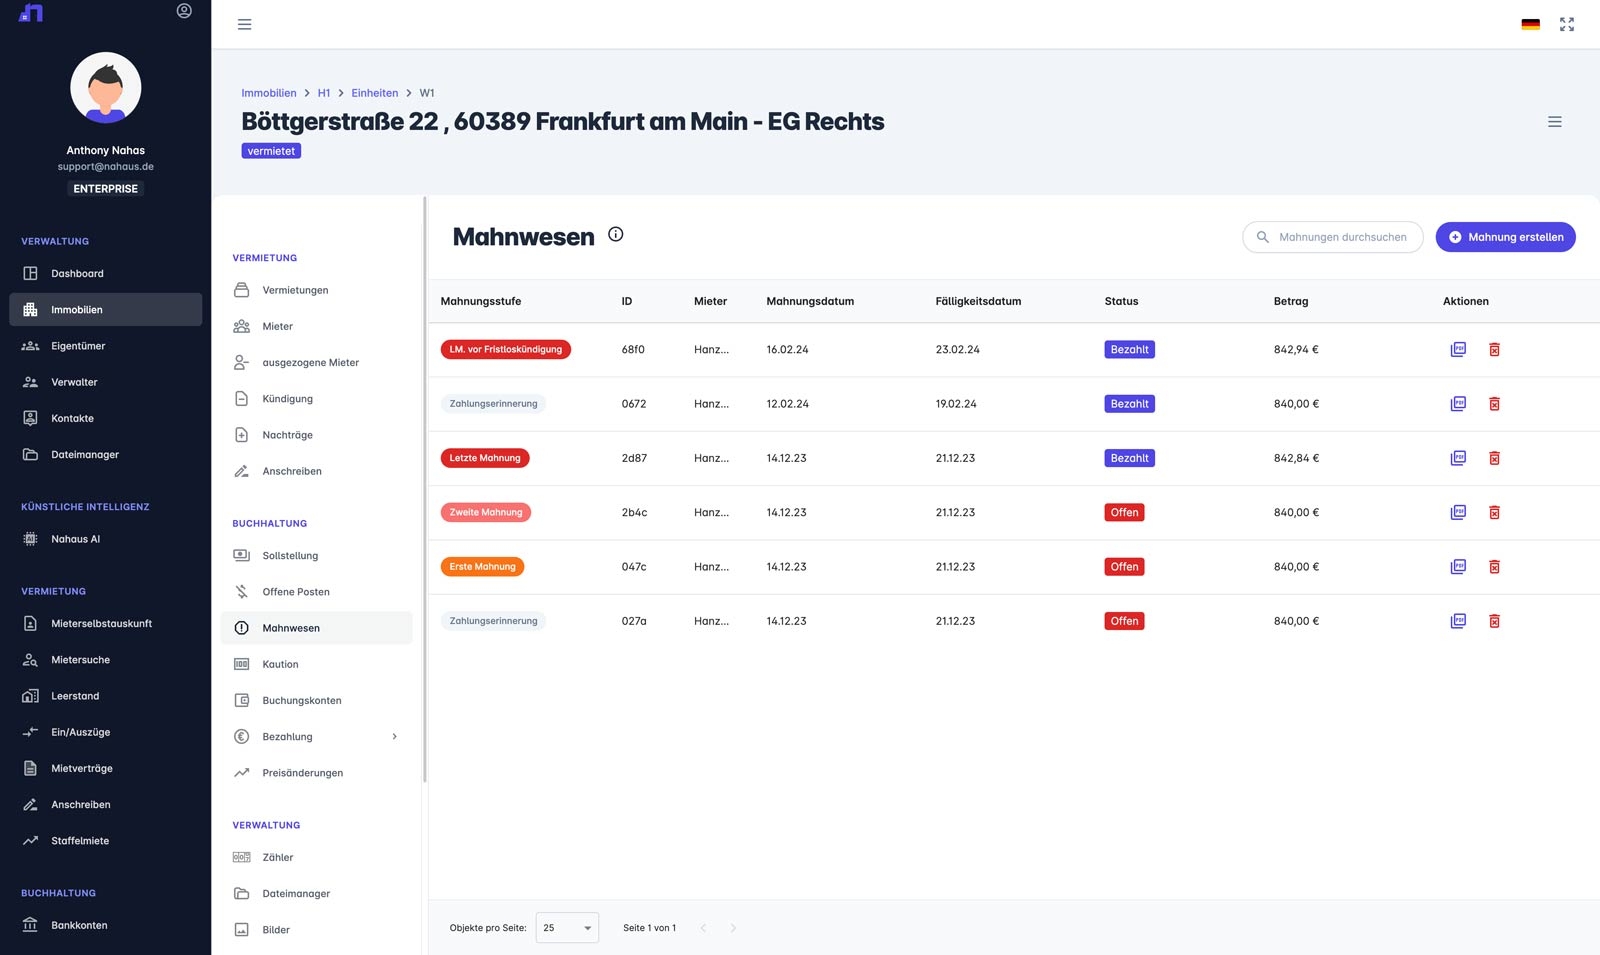The height and width of the screenshot is (955, 1600).
Task: Click Mahnungen durchsuchen search field
Action: pos(1332,237)
